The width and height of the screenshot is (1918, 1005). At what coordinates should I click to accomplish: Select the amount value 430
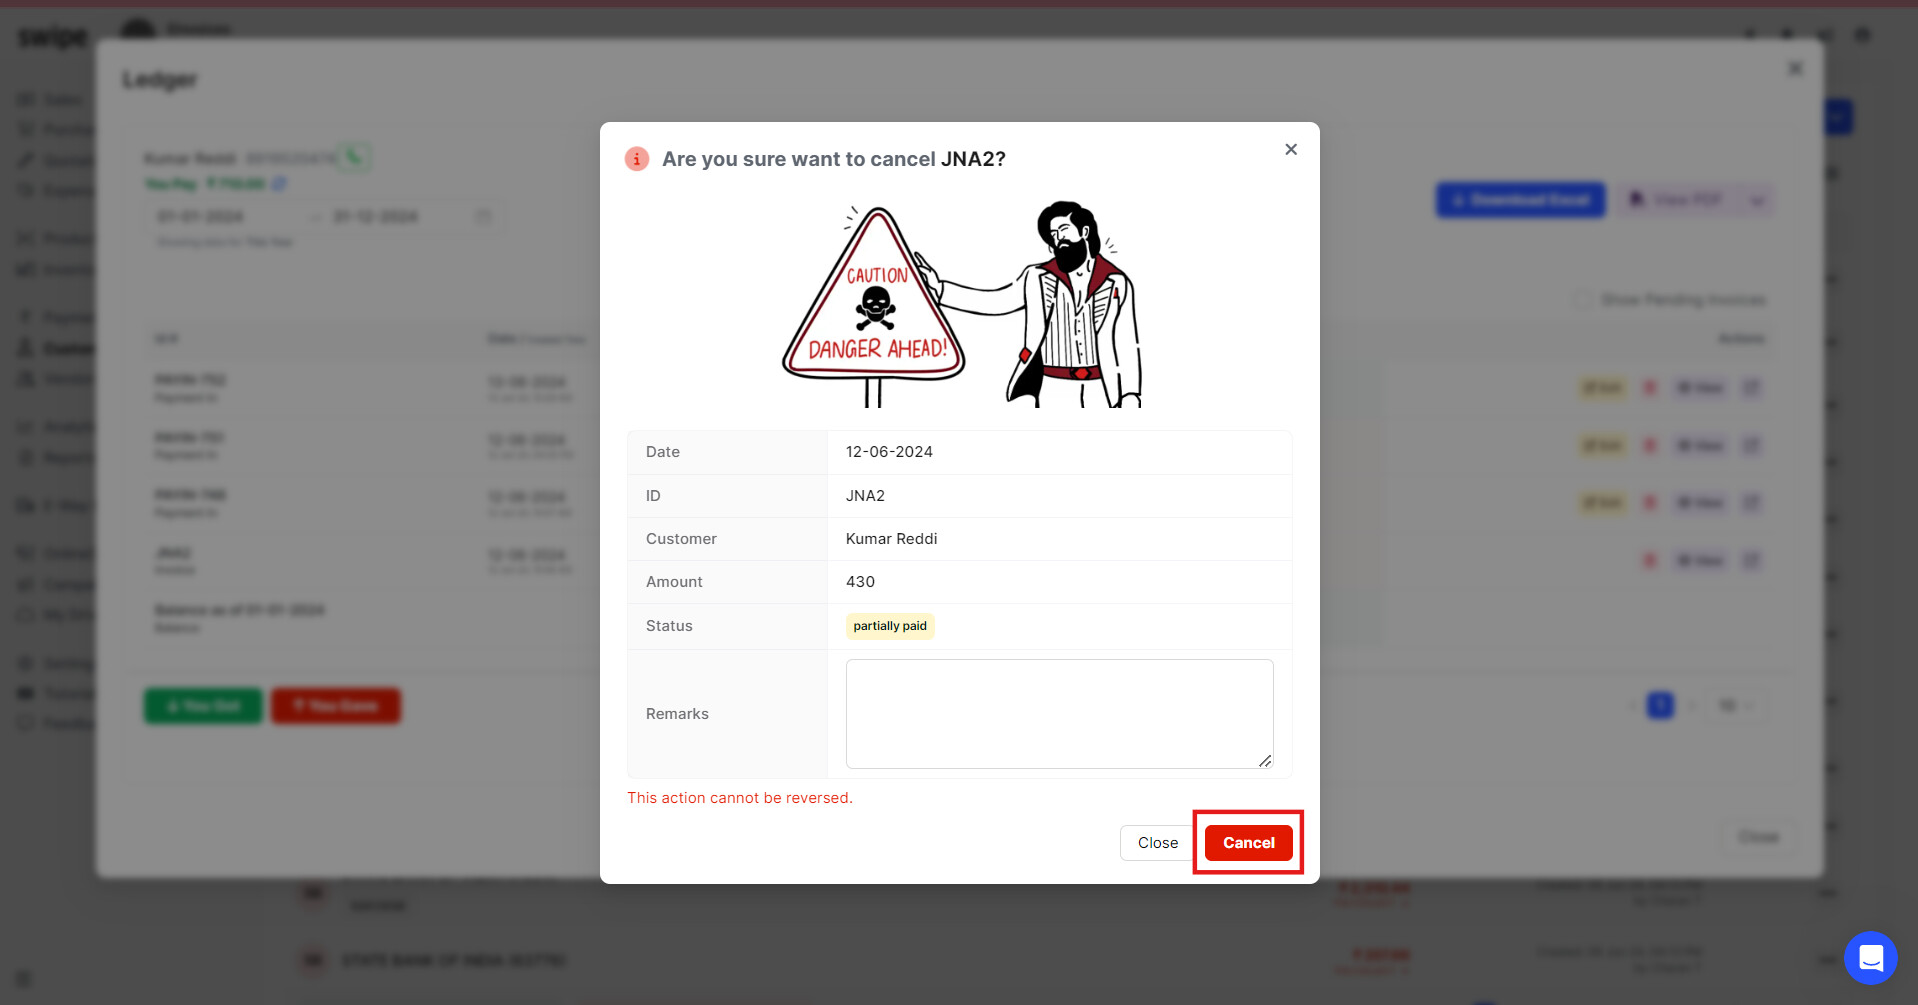point(860,582)
